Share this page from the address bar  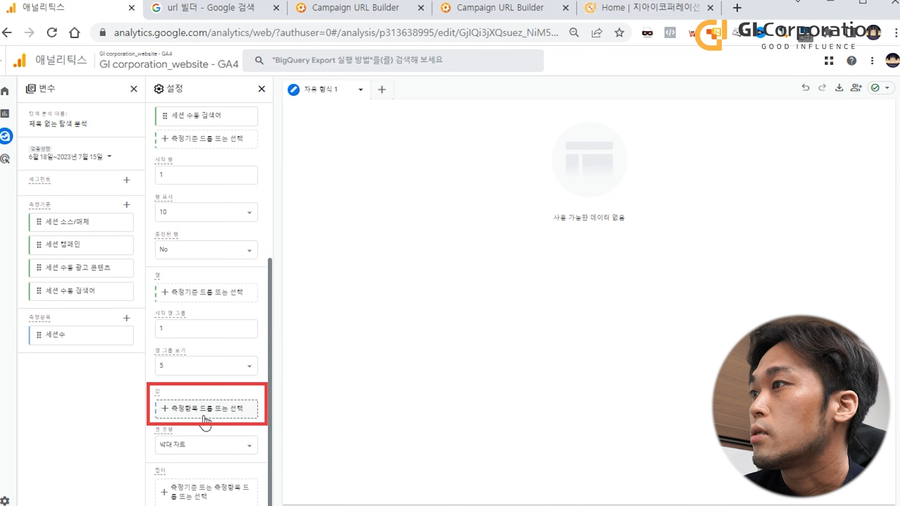pos(597,33)
